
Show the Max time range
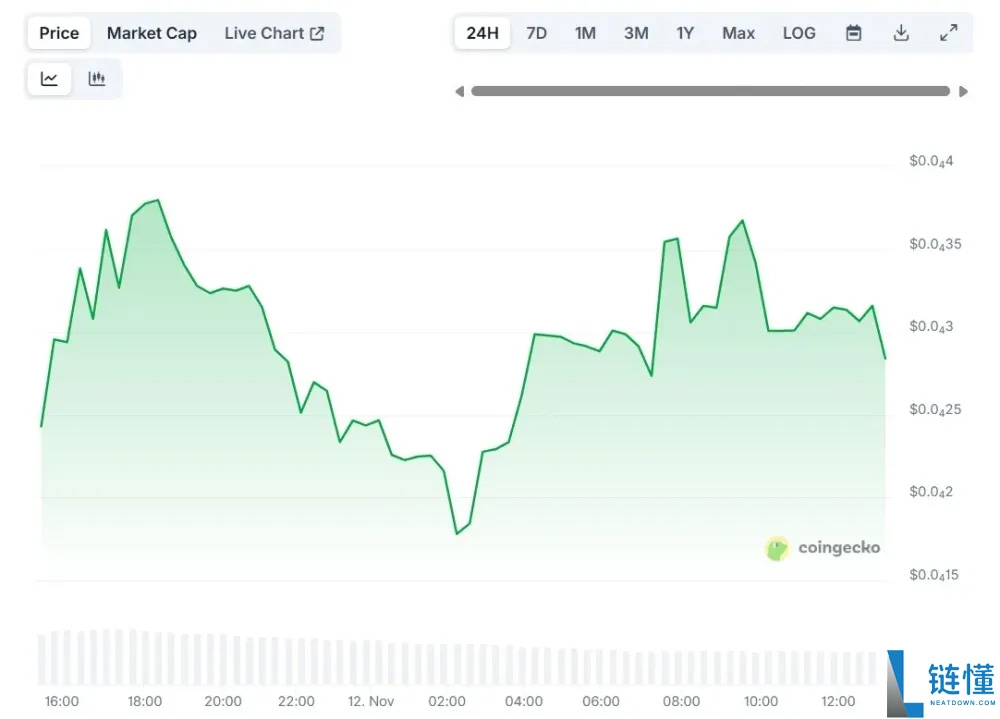(x=738, y=33)
